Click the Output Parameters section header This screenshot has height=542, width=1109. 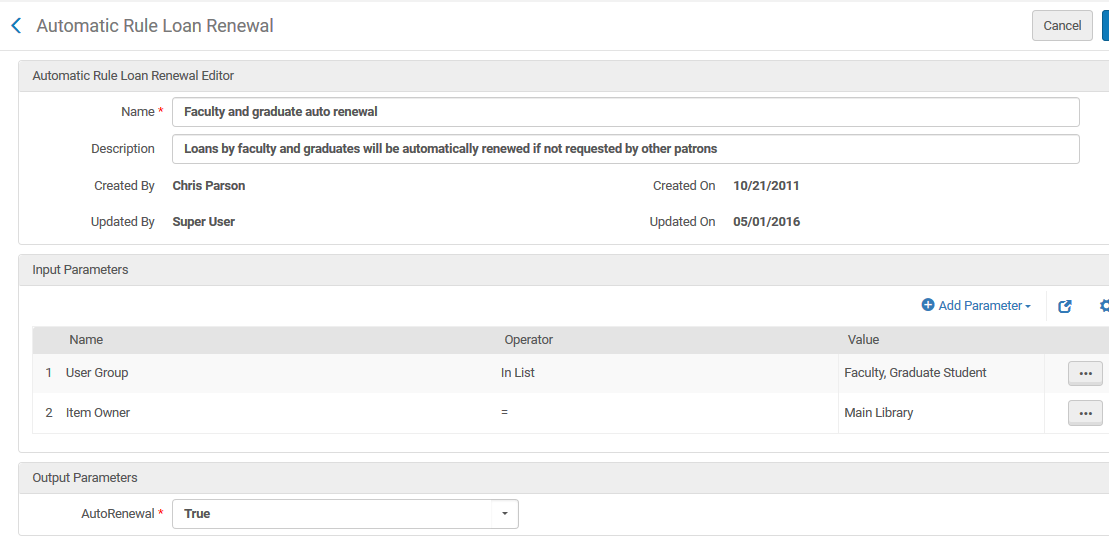tap(85, 478)
